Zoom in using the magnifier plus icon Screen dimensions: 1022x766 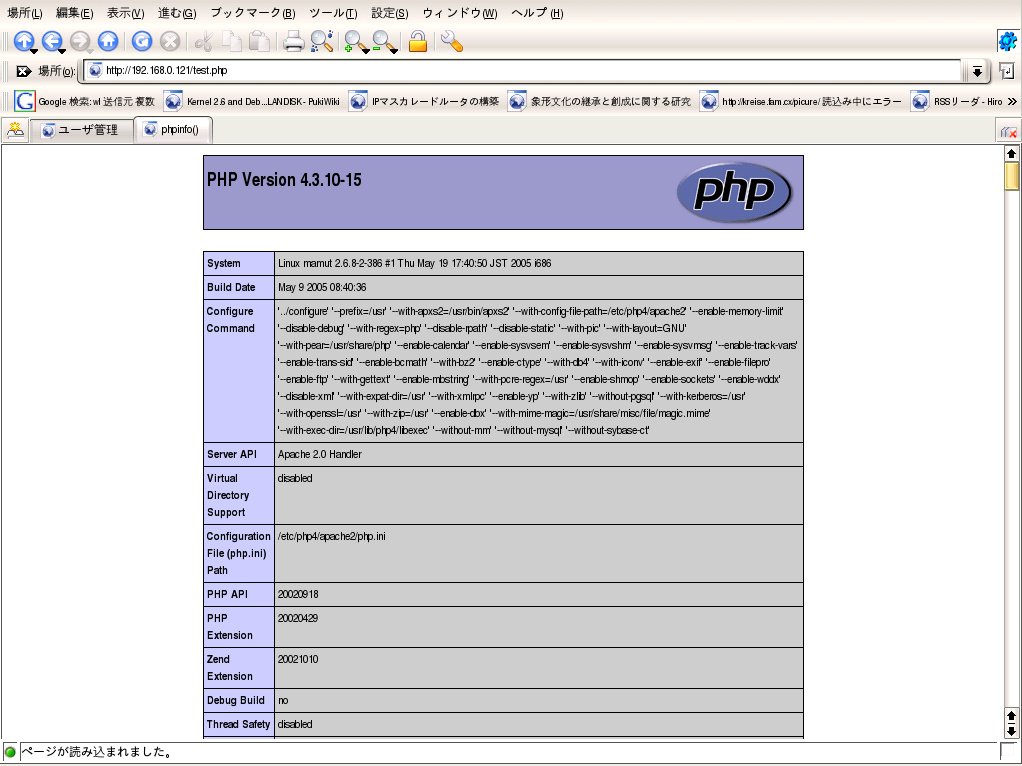354,41
